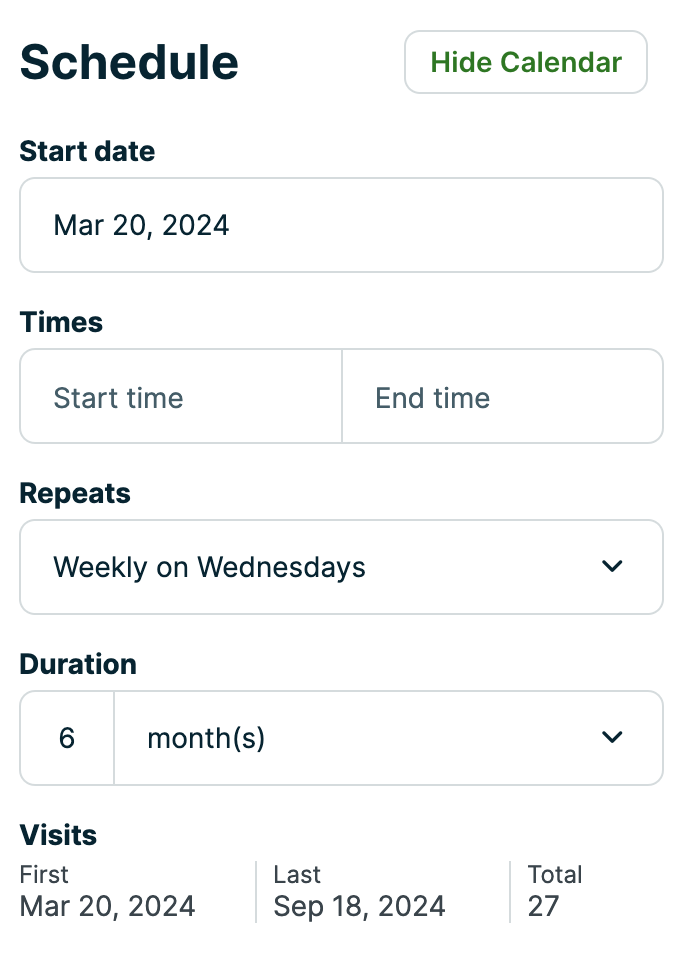Screen dimensions: 688x968
Task: Click the chevron on the Duration unit dropdown
Action: (x=612, y=737)
